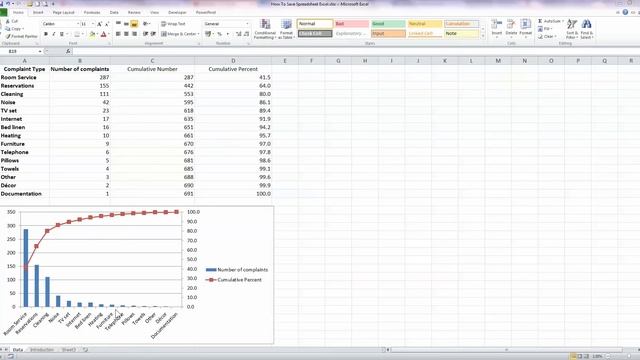Click the Decrease Font Size icon
The image size is (640, 360).
(107, 24)
